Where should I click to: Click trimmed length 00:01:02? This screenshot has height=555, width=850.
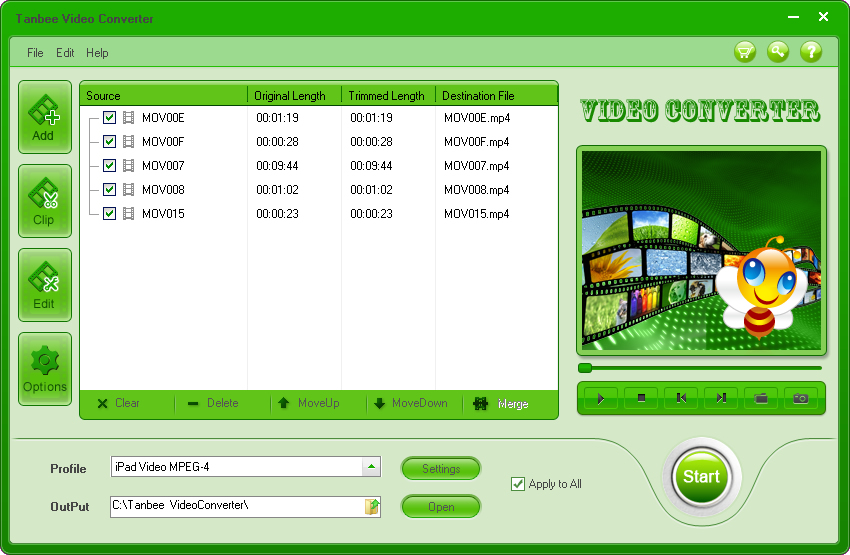click(371, 189)
